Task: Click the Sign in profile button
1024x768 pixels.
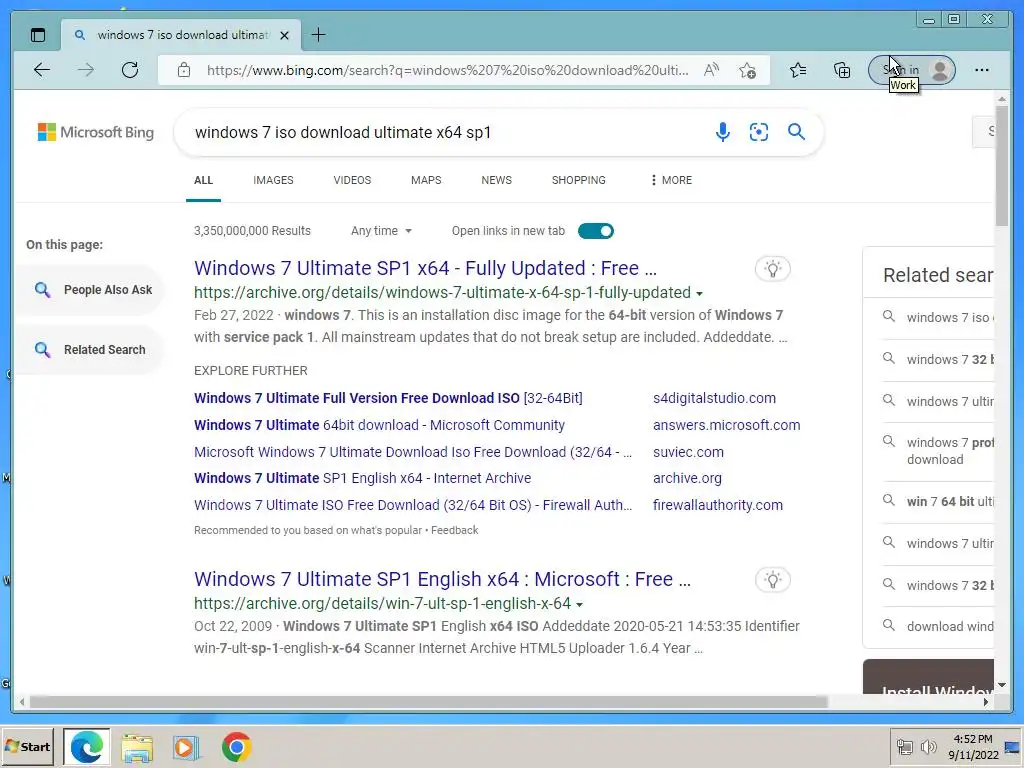Action: (912, 70)
